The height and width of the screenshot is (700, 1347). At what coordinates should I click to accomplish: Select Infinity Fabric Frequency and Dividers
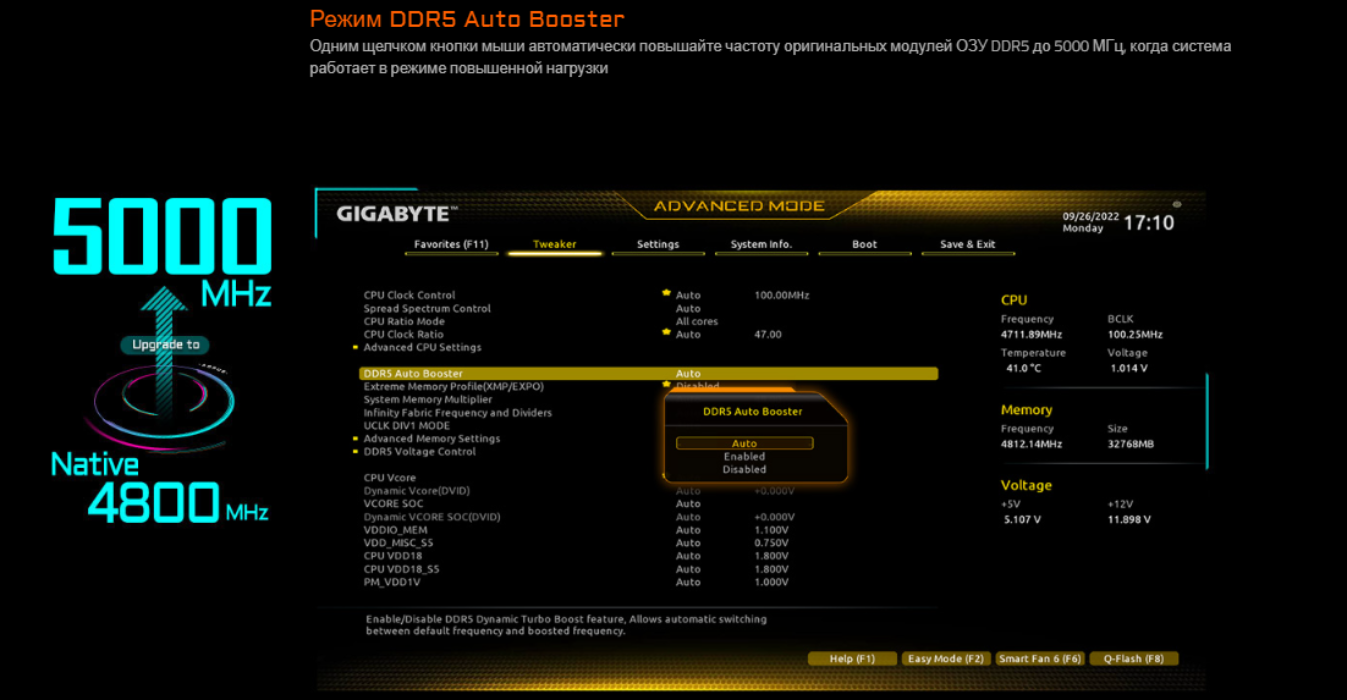point(458,412)
